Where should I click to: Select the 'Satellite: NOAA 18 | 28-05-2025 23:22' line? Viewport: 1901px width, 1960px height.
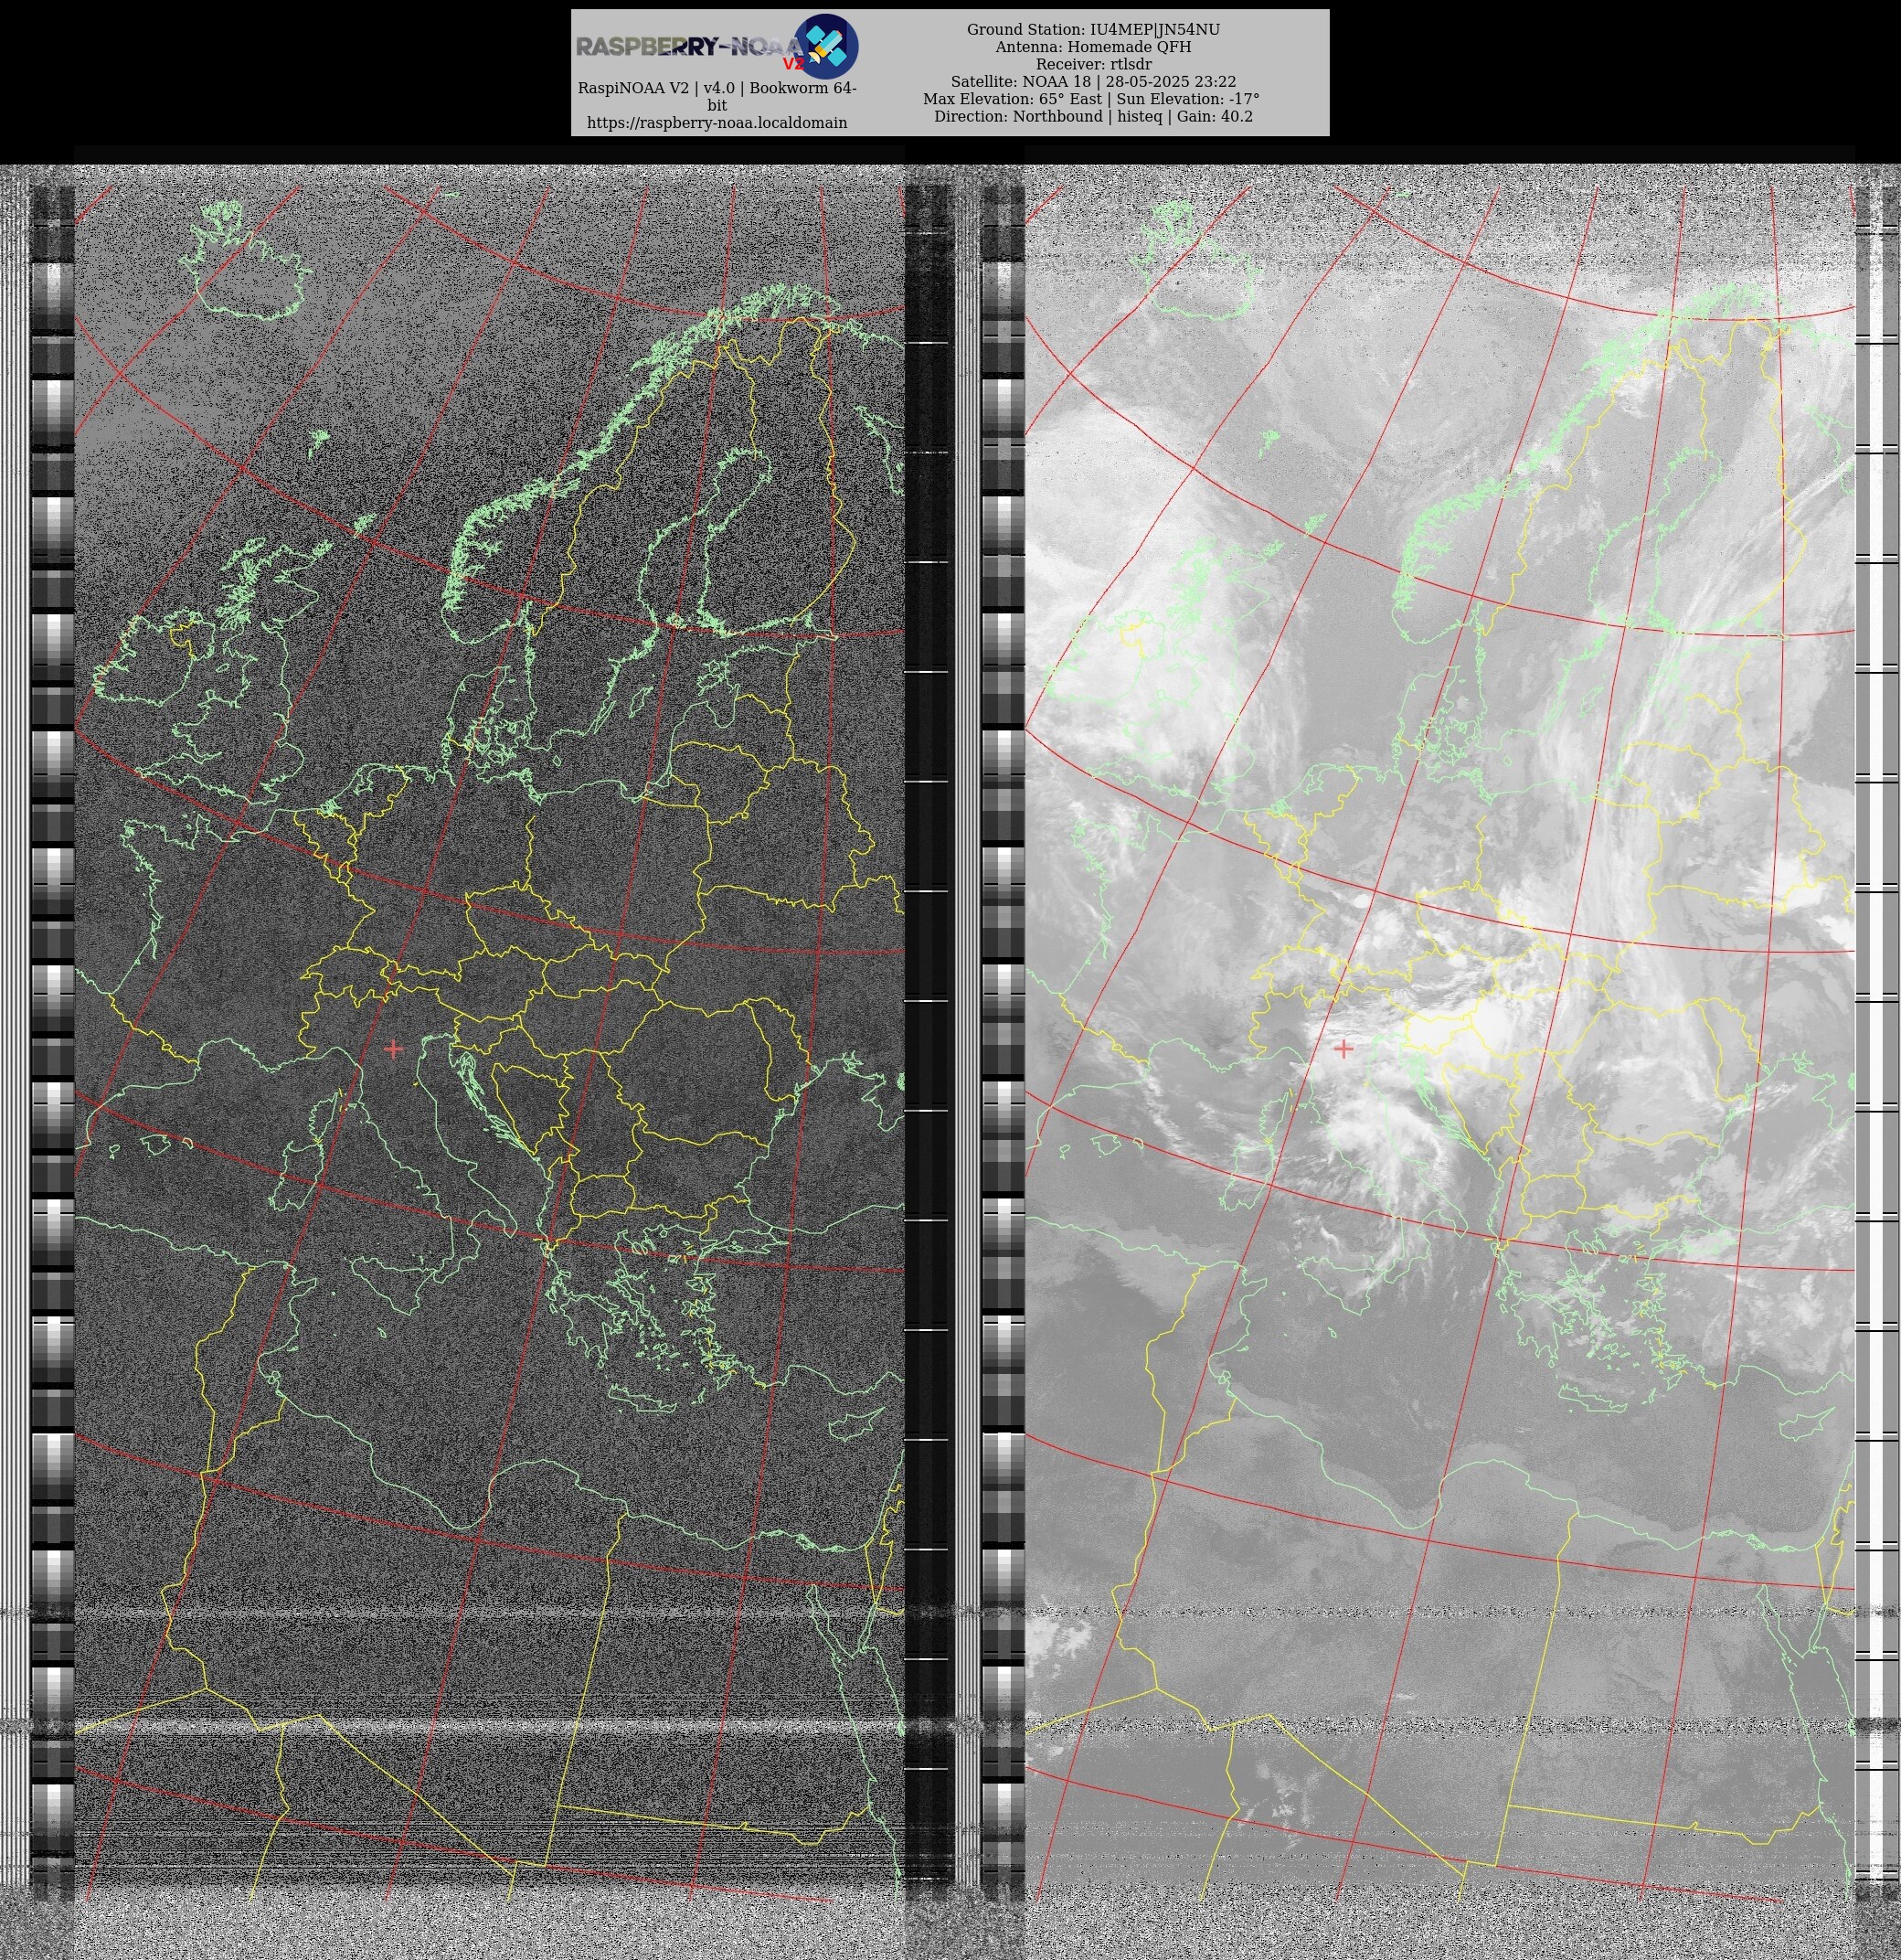(x=1093, y=82)
